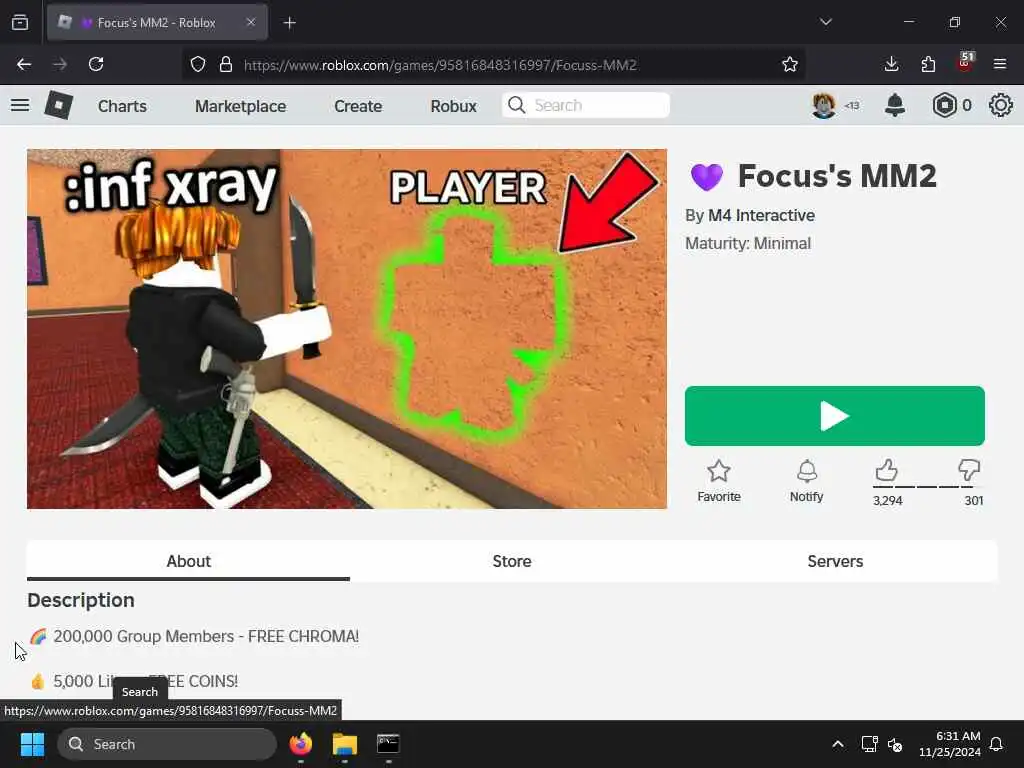Click the Focus's MM2 game title

837,176
